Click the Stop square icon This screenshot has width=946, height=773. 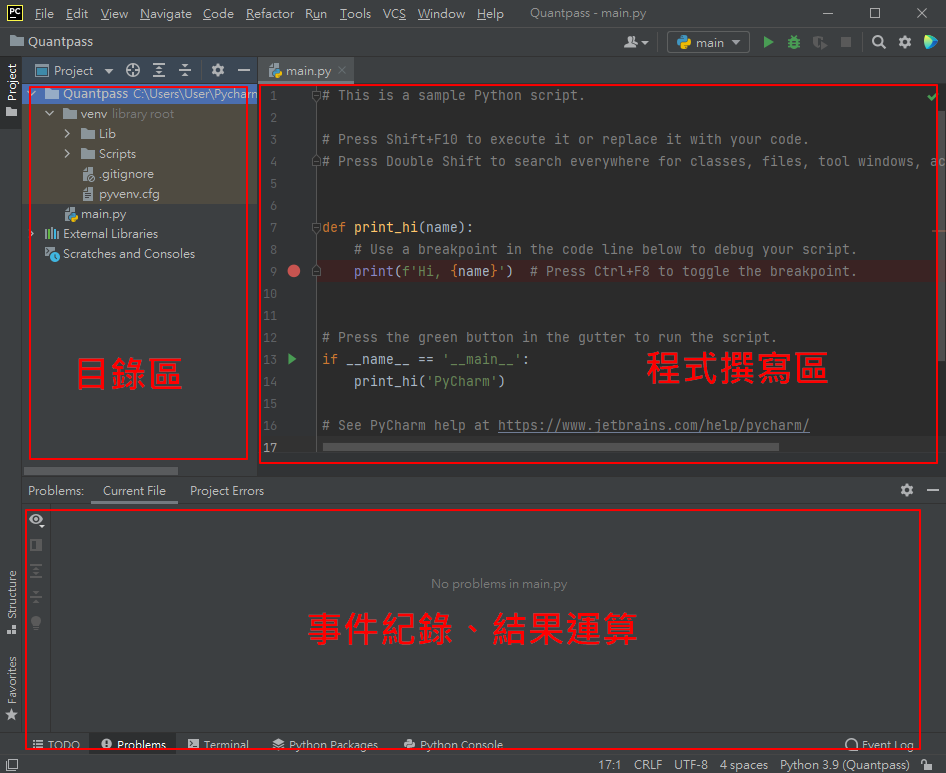pos(846,42)
